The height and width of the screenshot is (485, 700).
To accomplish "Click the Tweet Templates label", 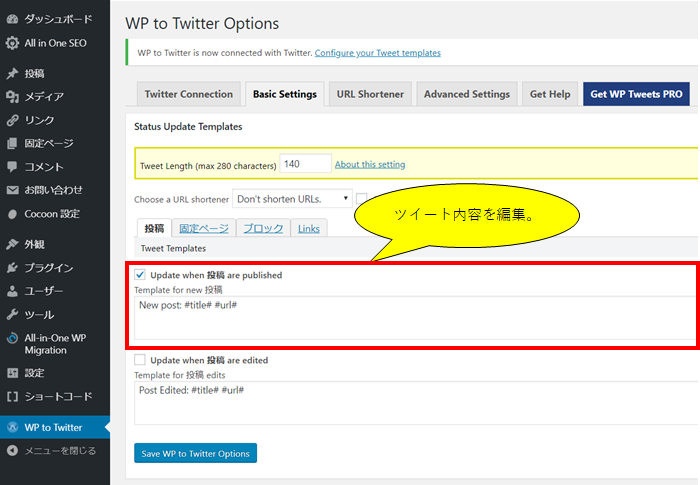I will pos(173,248).
